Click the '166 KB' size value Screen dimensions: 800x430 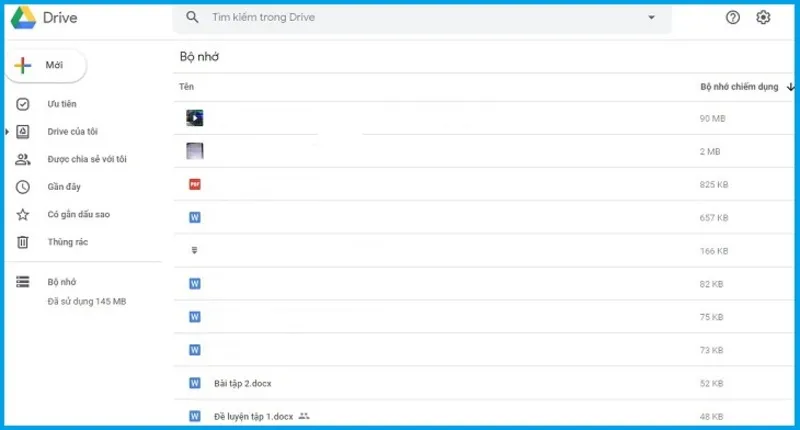coord(714,251)
